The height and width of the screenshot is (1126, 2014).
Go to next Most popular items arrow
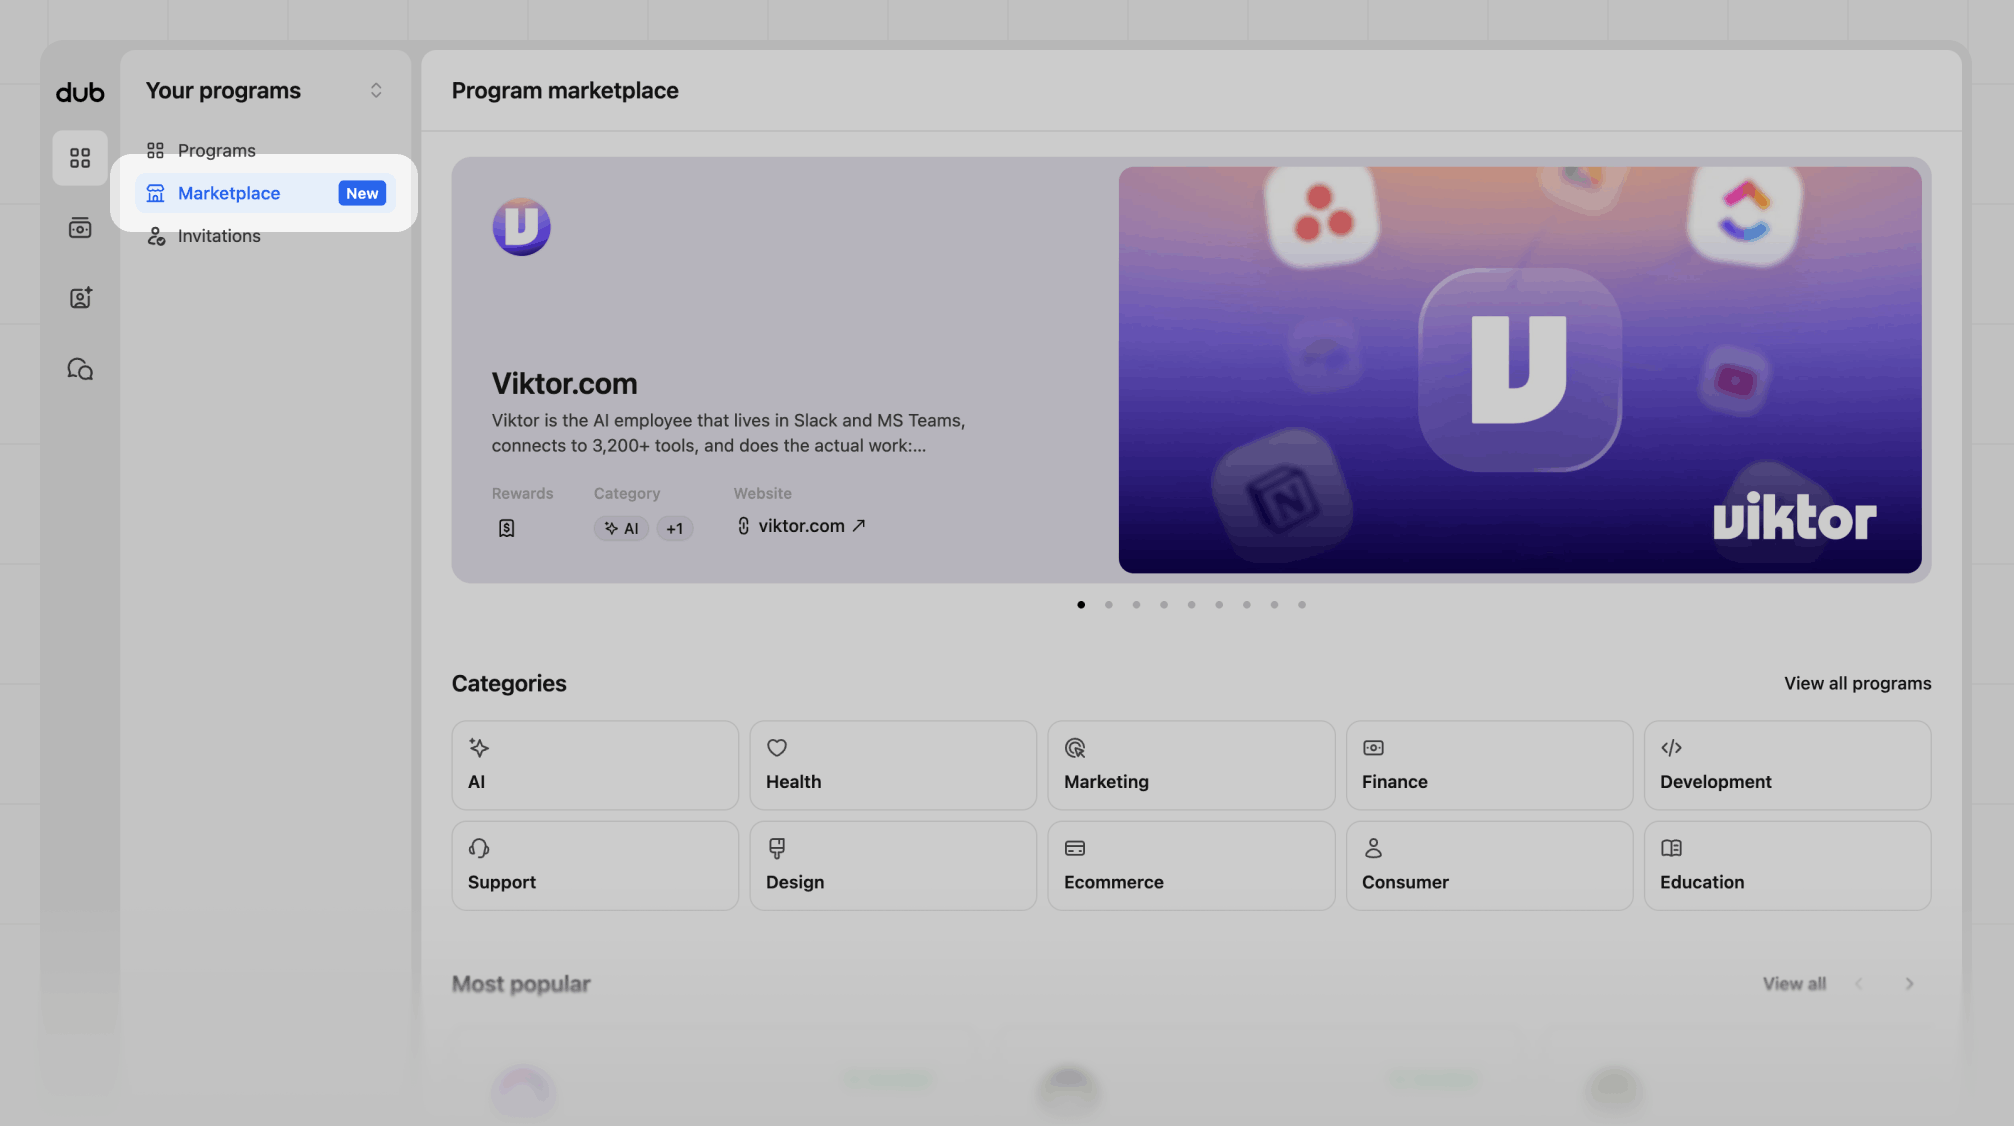pos(1909,984)
